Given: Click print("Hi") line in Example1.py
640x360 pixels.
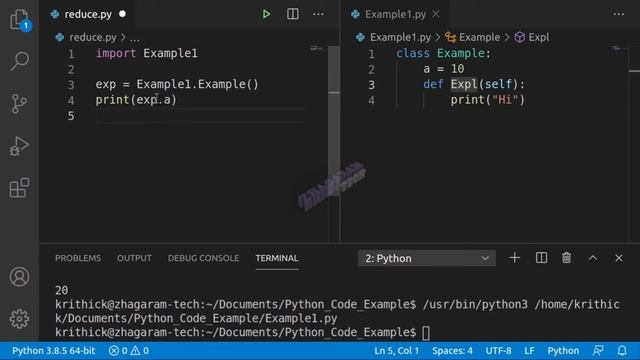Looking at the screenshot, I should pos(487,100).
